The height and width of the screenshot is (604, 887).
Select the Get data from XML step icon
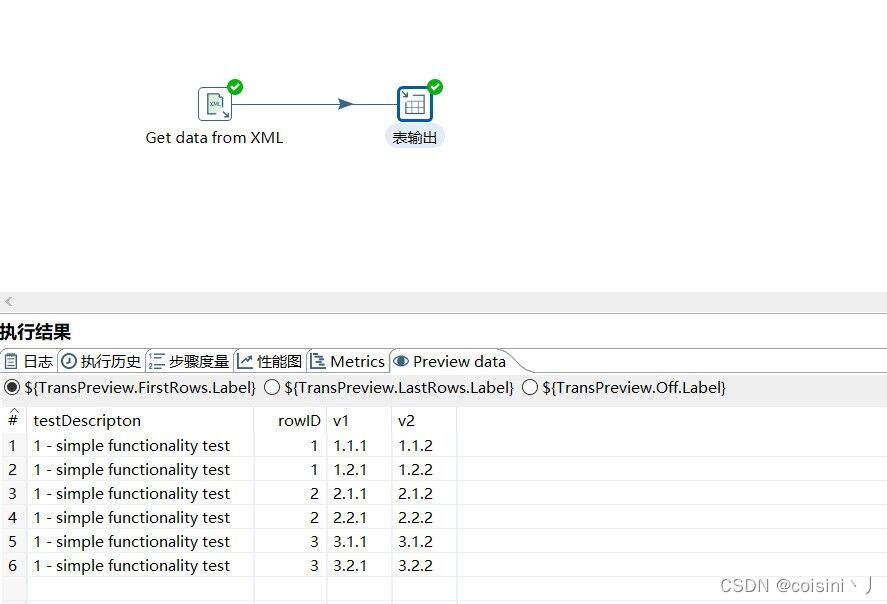pyautogui.click(x=217, y=102)
